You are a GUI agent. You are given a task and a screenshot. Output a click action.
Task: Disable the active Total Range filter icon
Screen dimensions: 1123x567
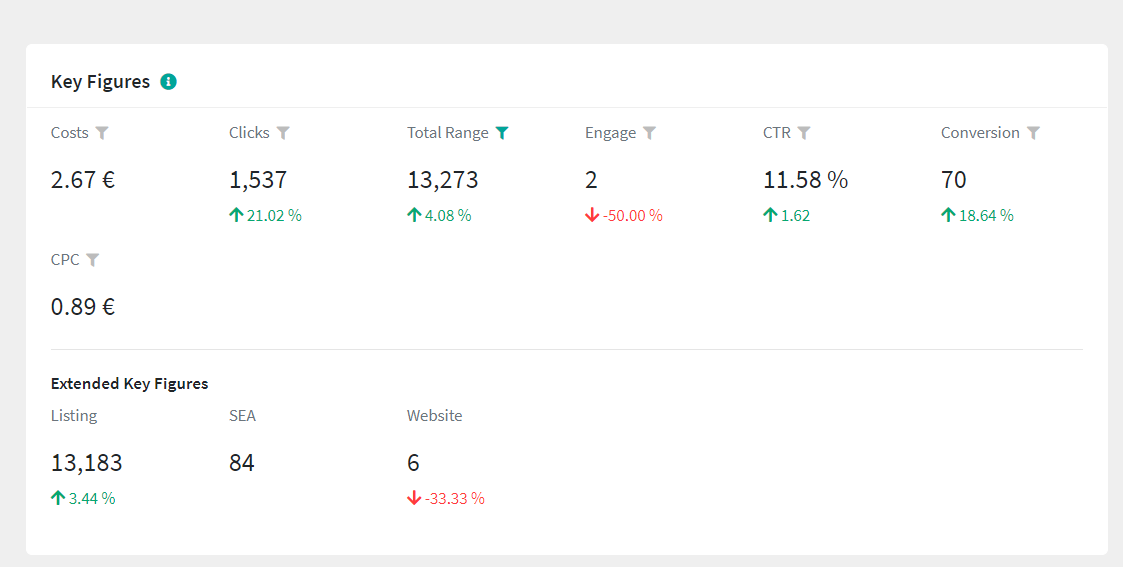click(x=502, y=133)
